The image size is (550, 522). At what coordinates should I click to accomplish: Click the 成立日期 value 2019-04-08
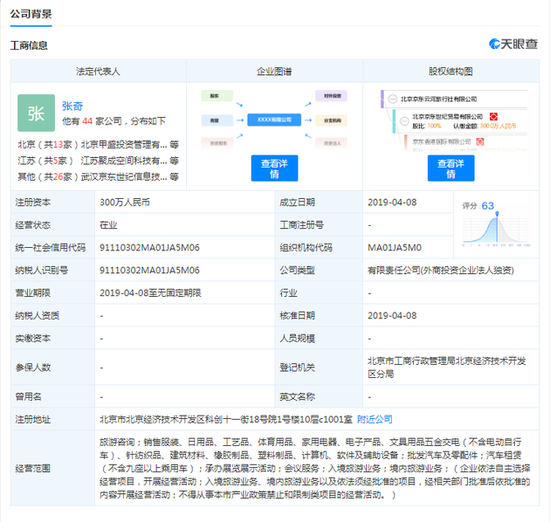click(x=392, y=202)
